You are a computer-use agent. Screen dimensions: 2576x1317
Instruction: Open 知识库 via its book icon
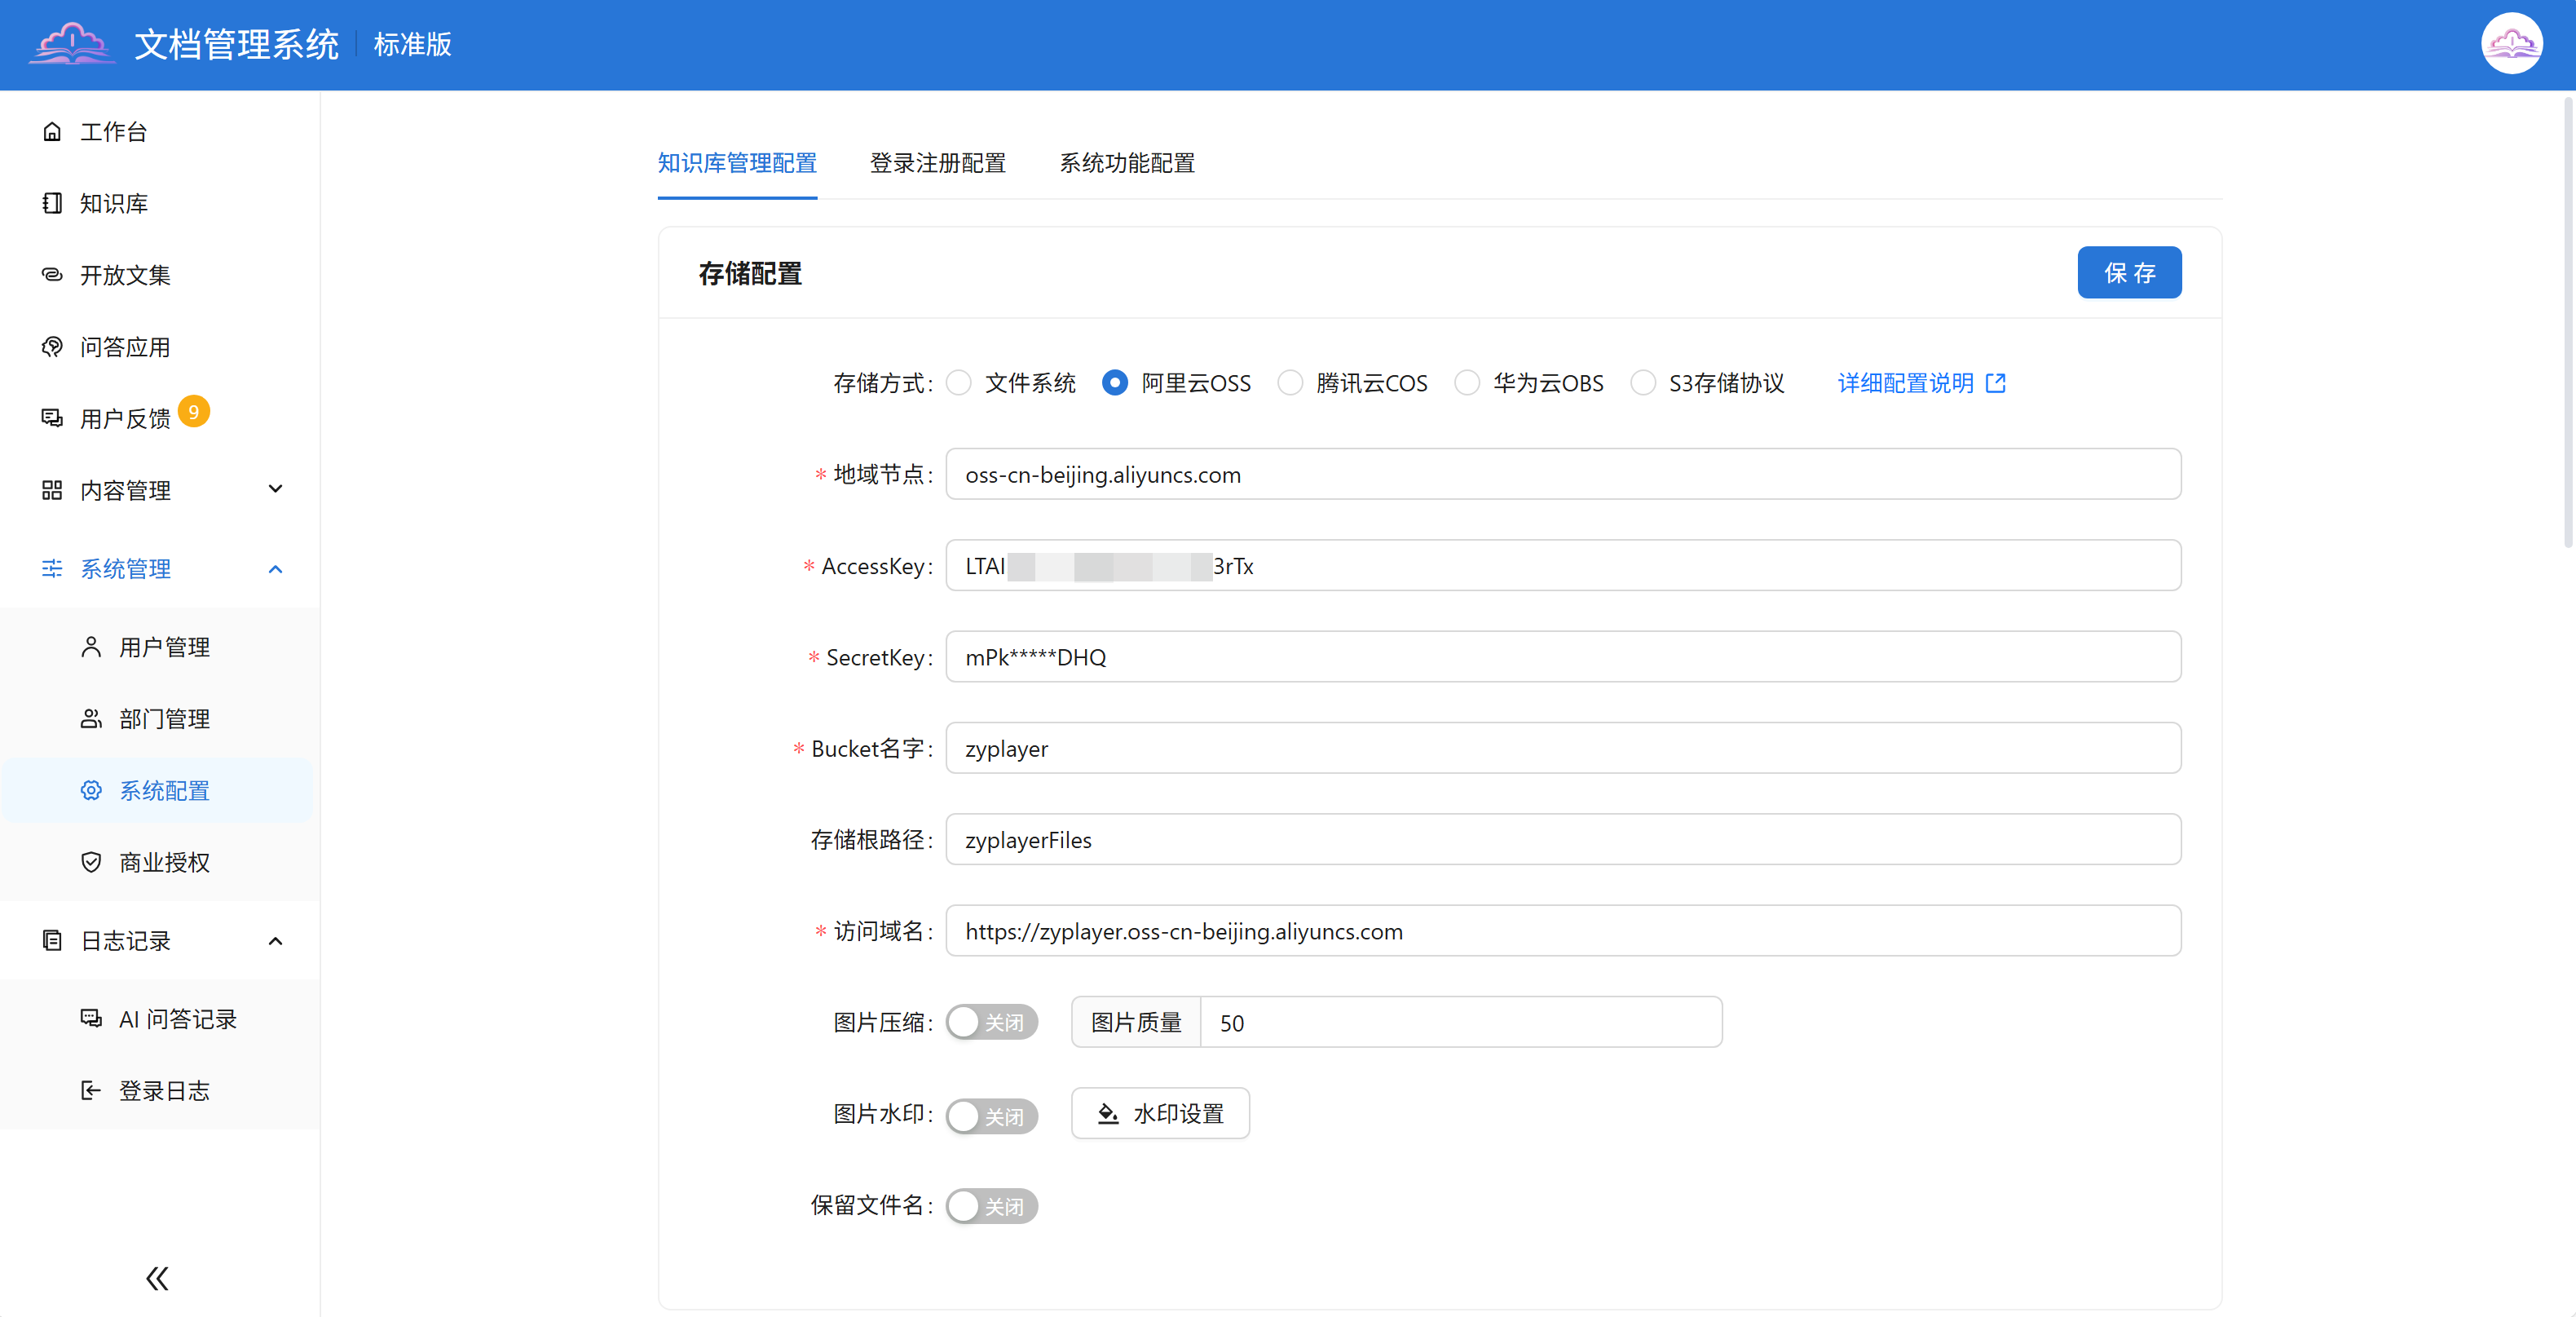52,204
